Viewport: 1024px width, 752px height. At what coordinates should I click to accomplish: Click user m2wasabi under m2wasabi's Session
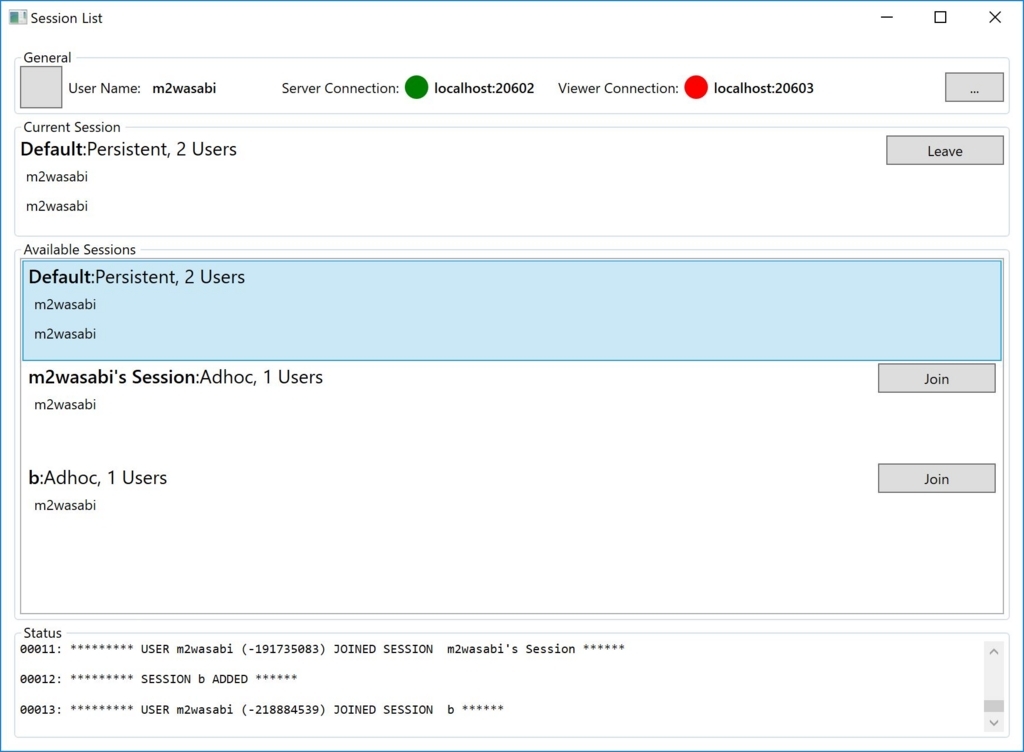[x=65, y=405]
